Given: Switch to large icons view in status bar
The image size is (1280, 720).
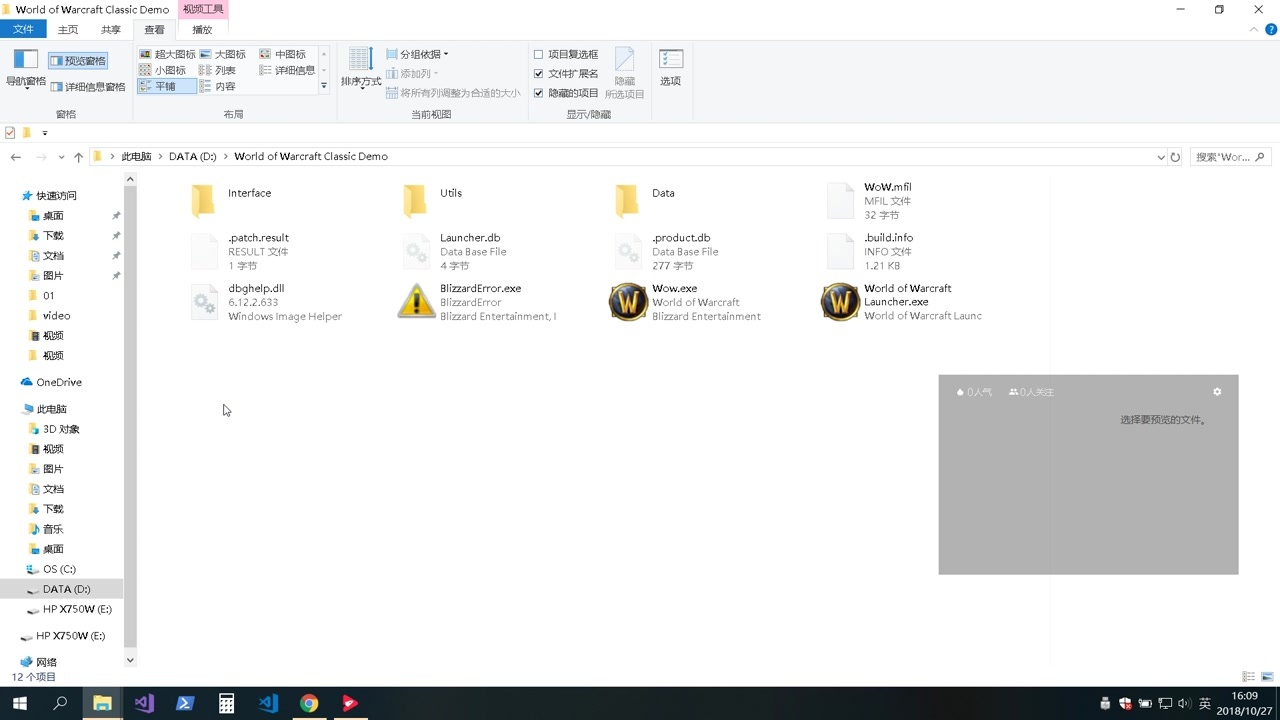Looking at the screenshot, I should pos(1267,677).
